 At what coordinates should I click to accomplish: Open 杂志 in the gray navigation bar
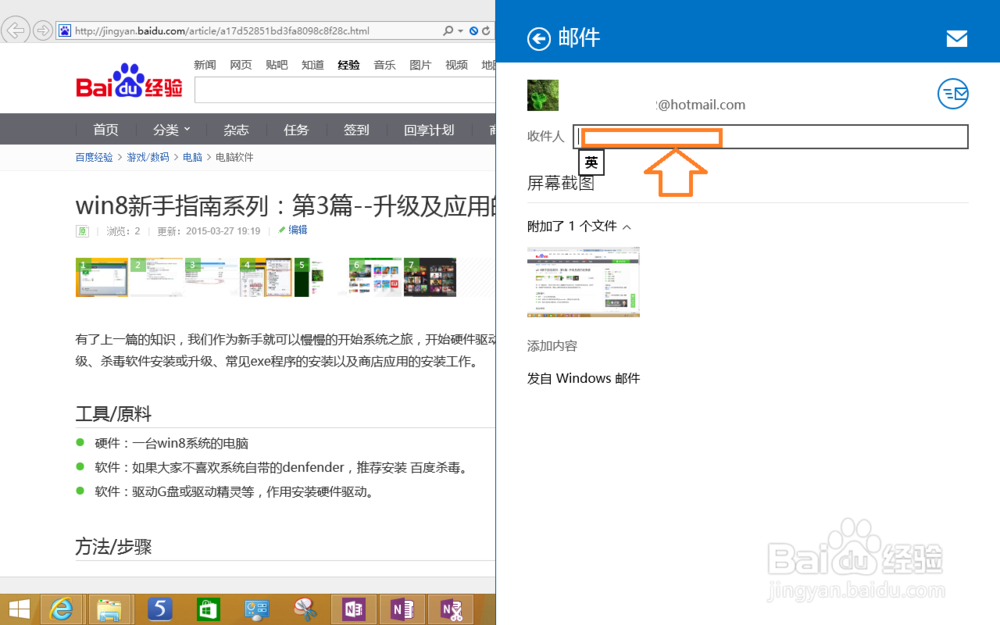coord(236,129)
